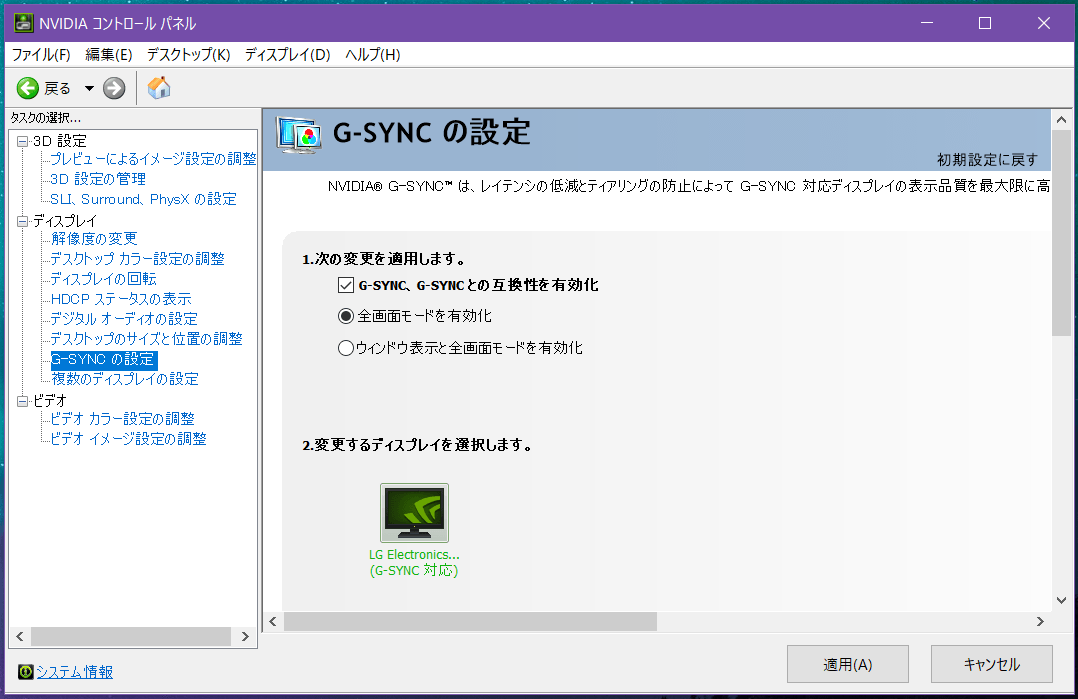
Task: Click main panel horizontal scroll right arrow
Action: (x=1040, y=621)
